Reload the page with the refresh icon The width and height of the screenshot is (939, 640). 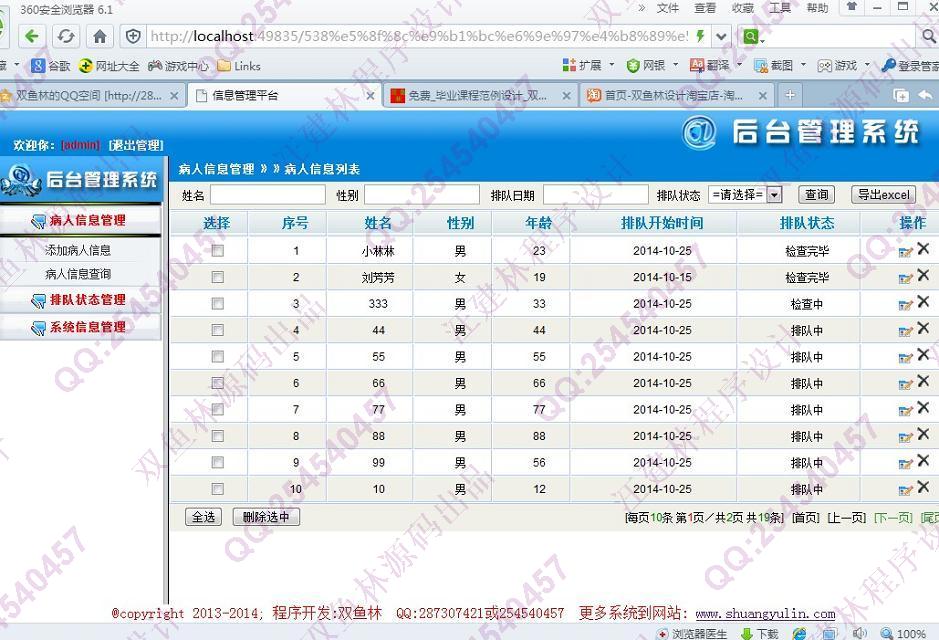[66, 36]
